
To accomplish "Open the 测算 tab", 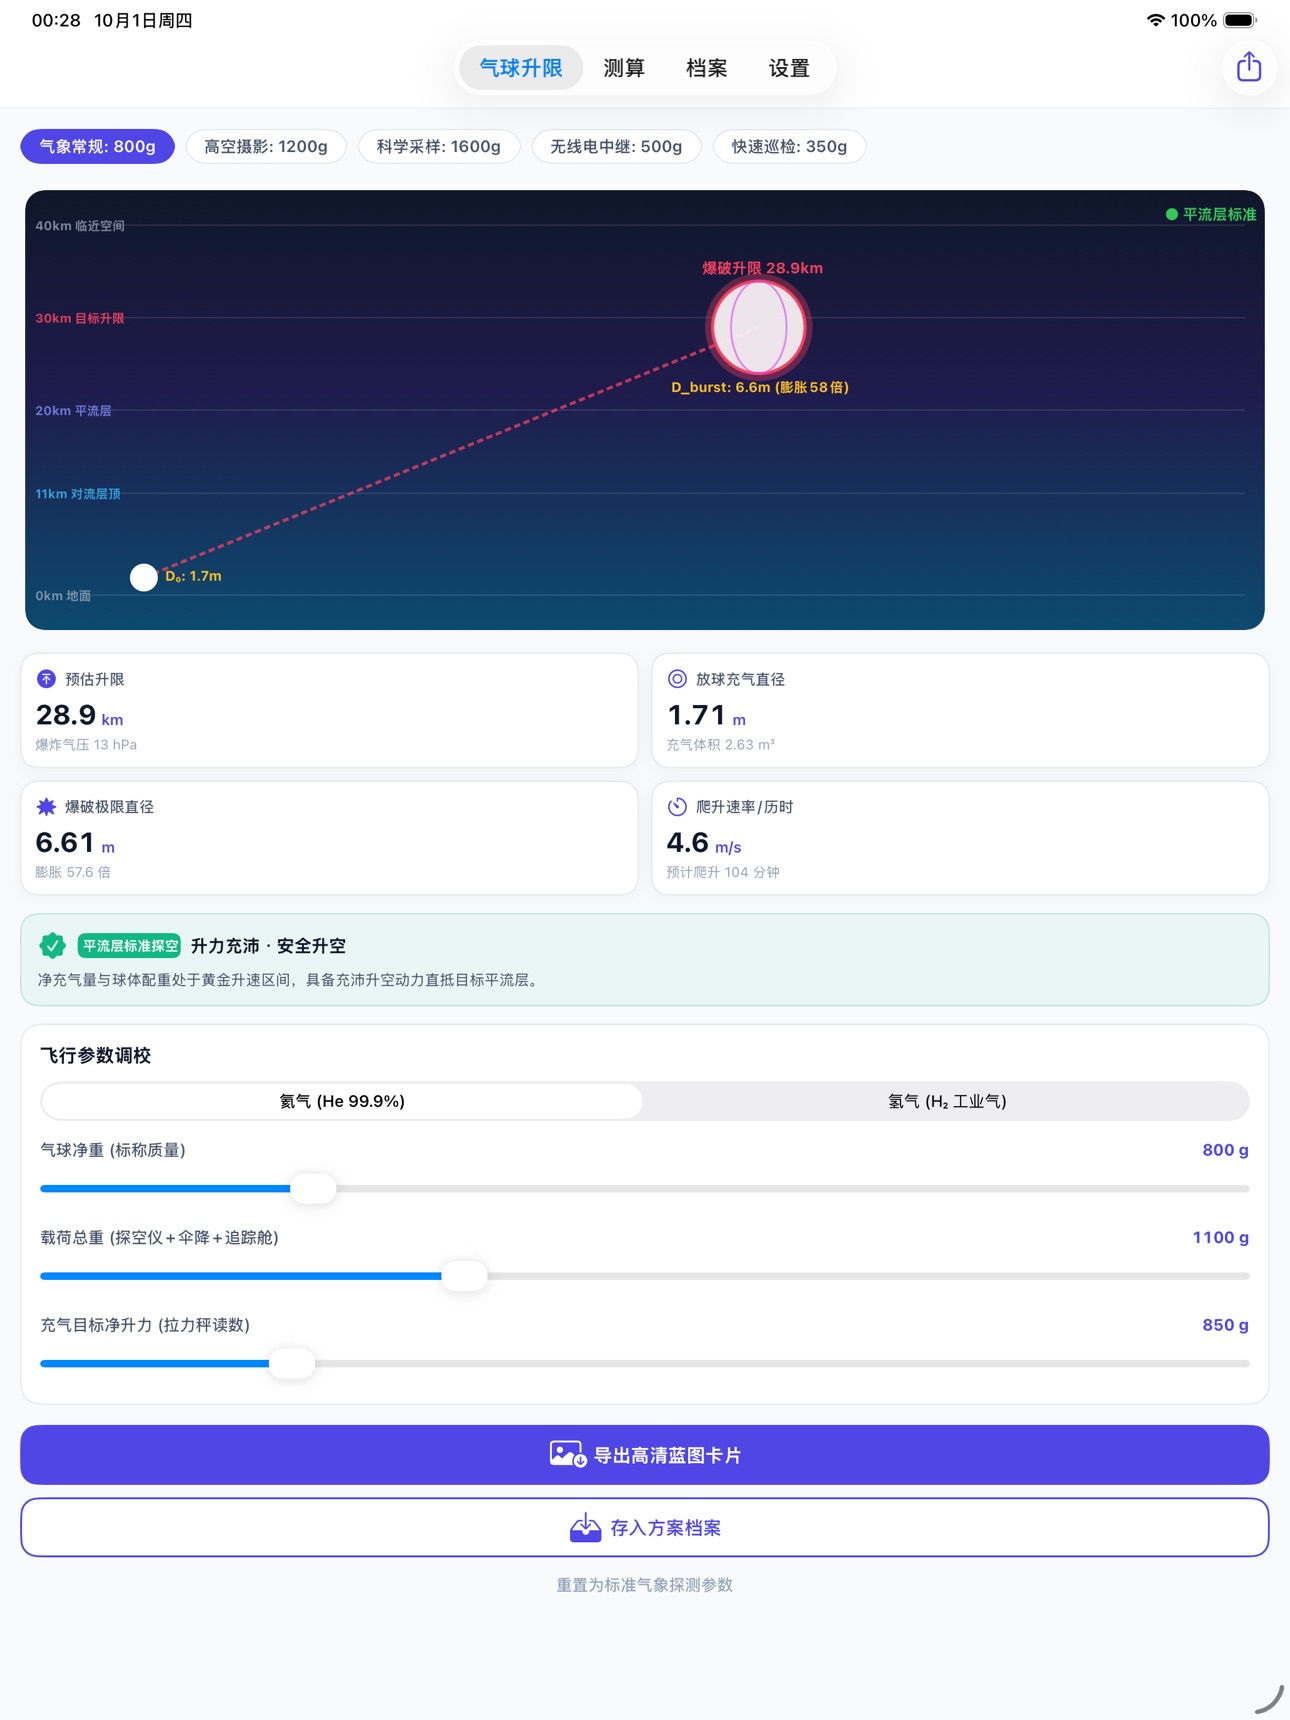I will pyautogui.click(x=624, y=68).
